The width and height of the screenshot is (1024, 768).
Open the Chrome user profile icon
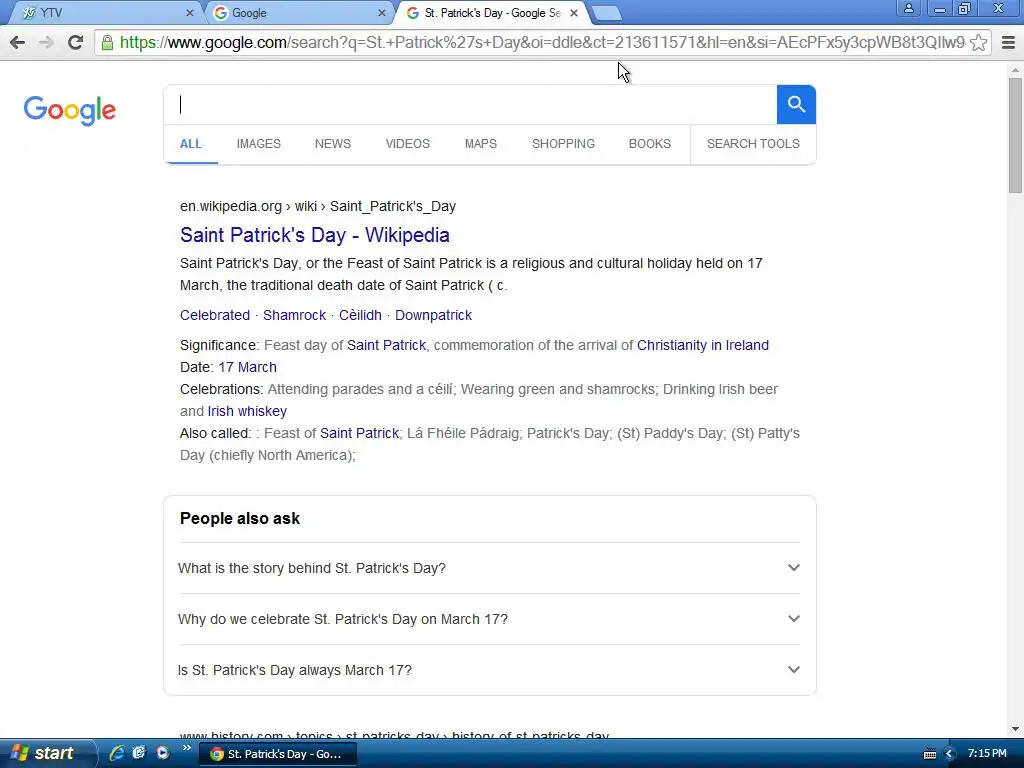coord(908,8)
